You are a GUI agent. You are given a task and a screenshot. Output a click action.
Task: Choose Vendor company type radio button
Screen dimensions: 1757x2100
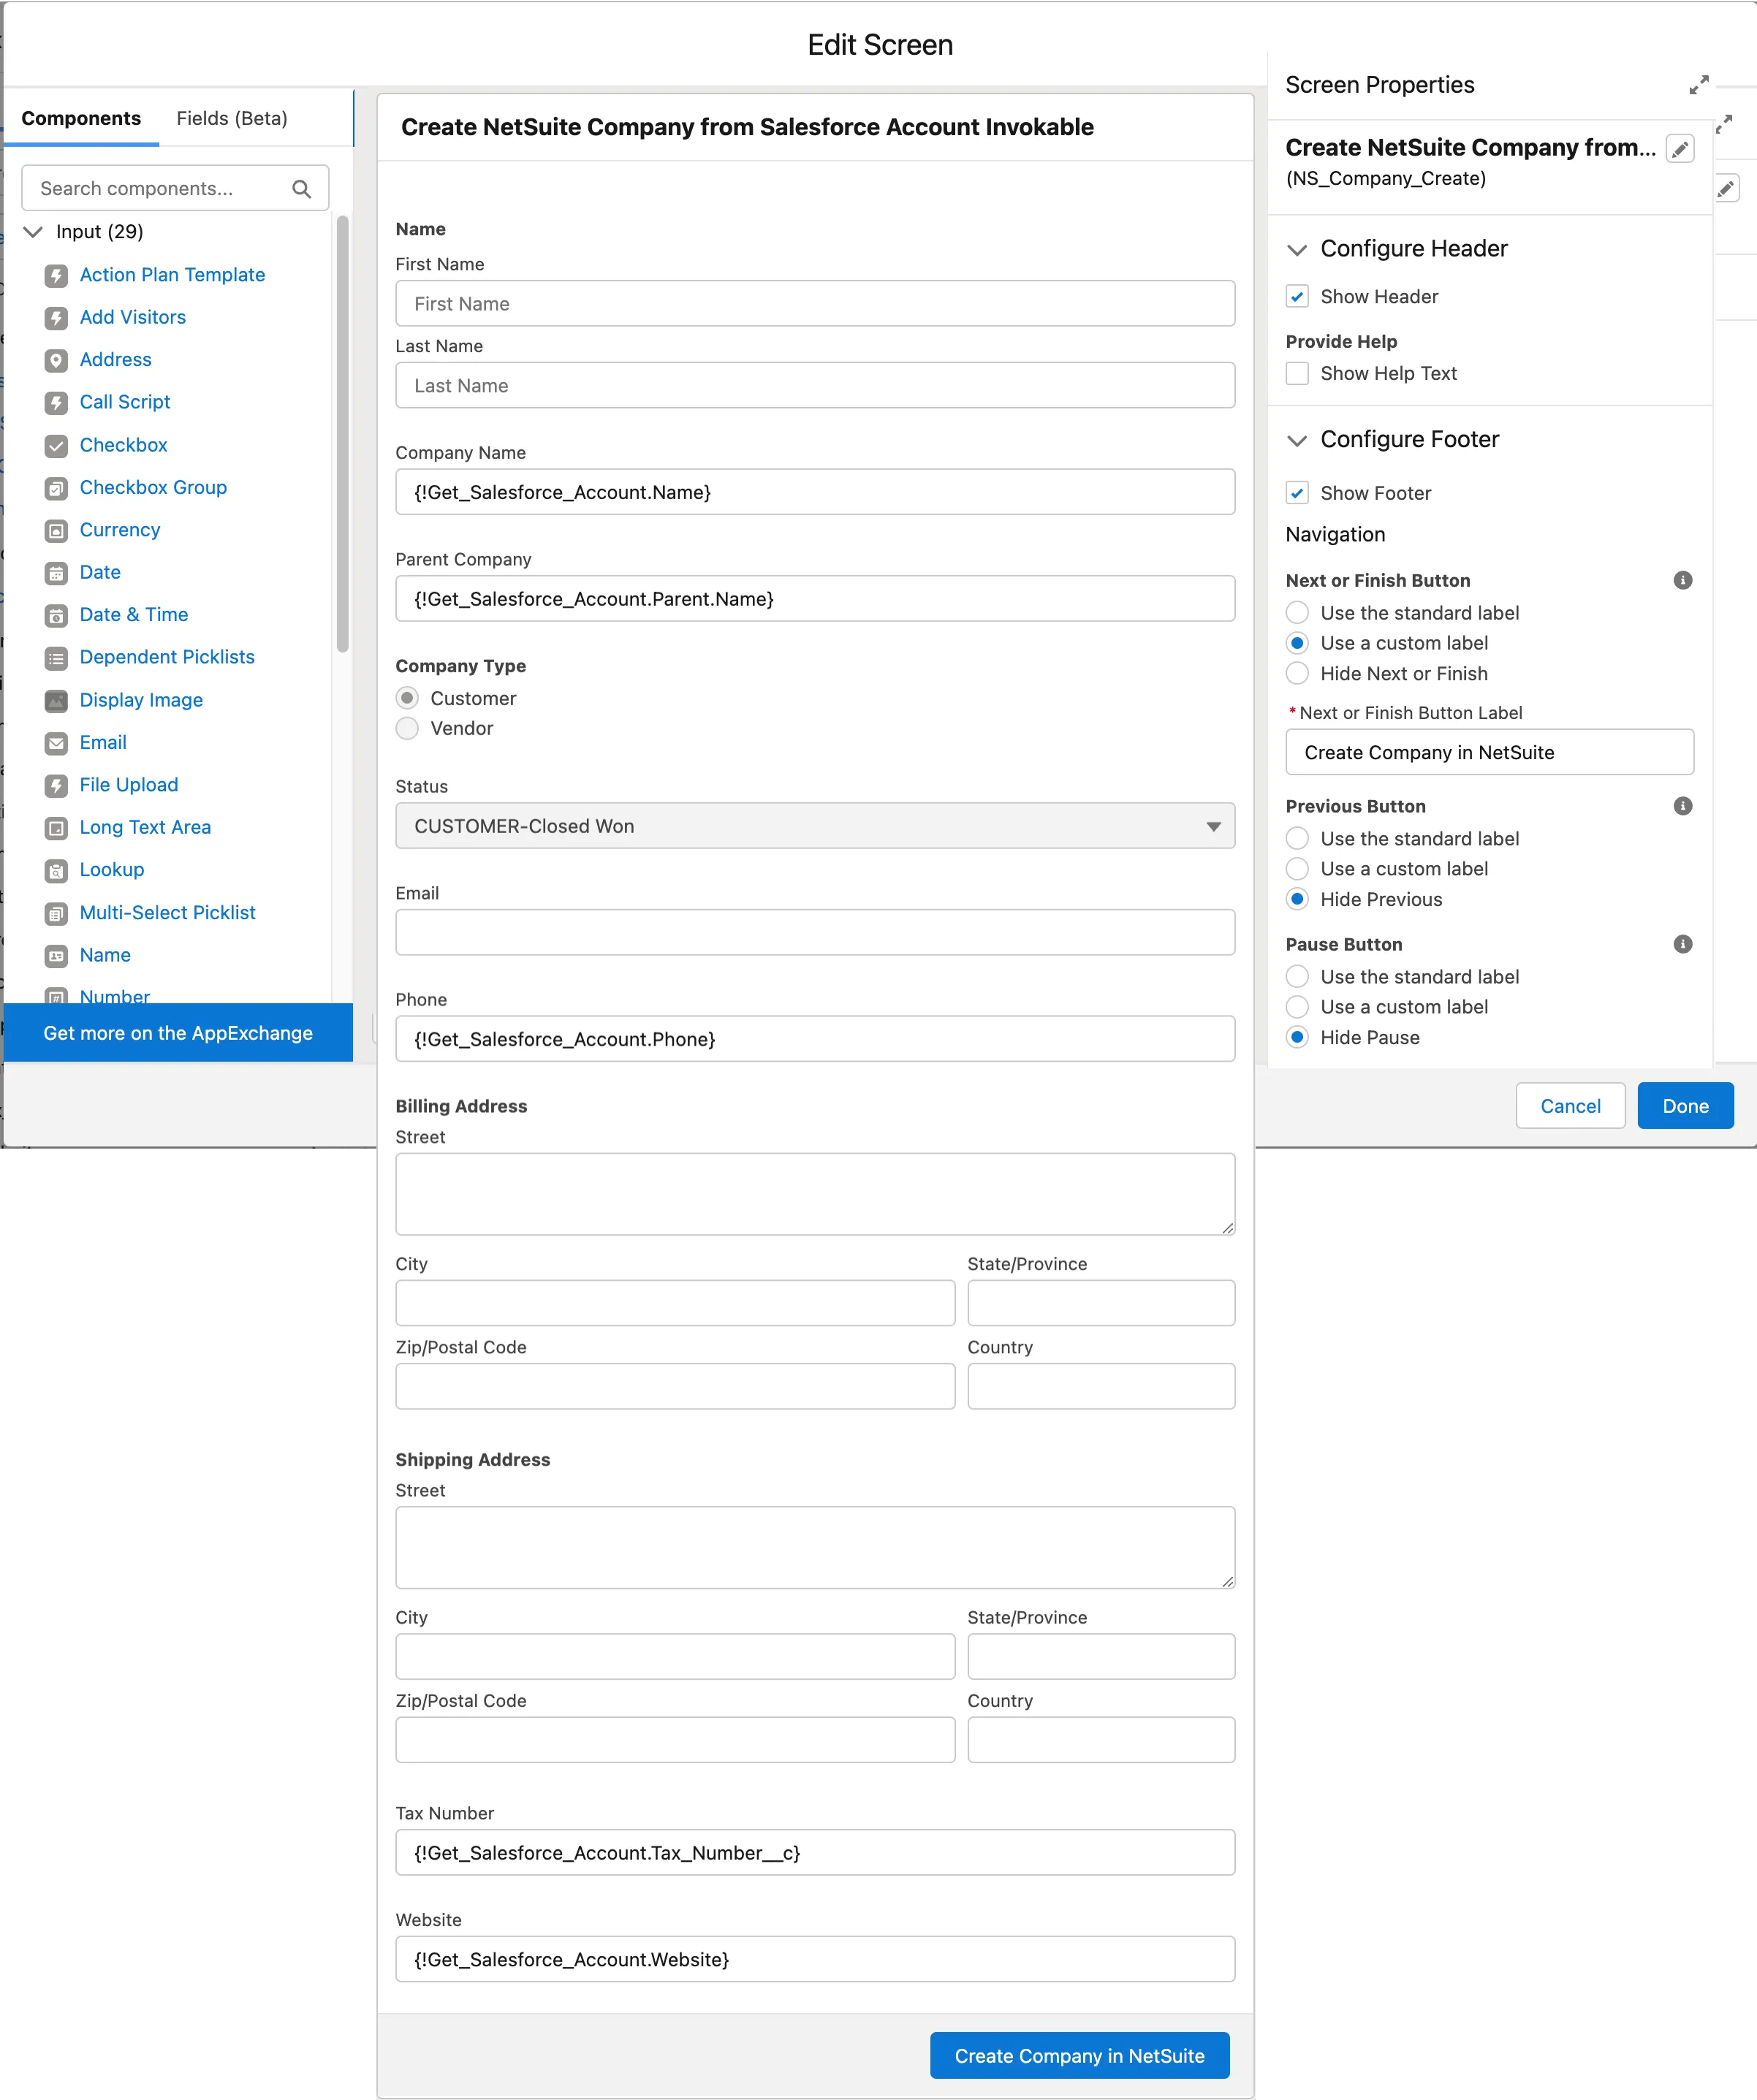(407, 728)
